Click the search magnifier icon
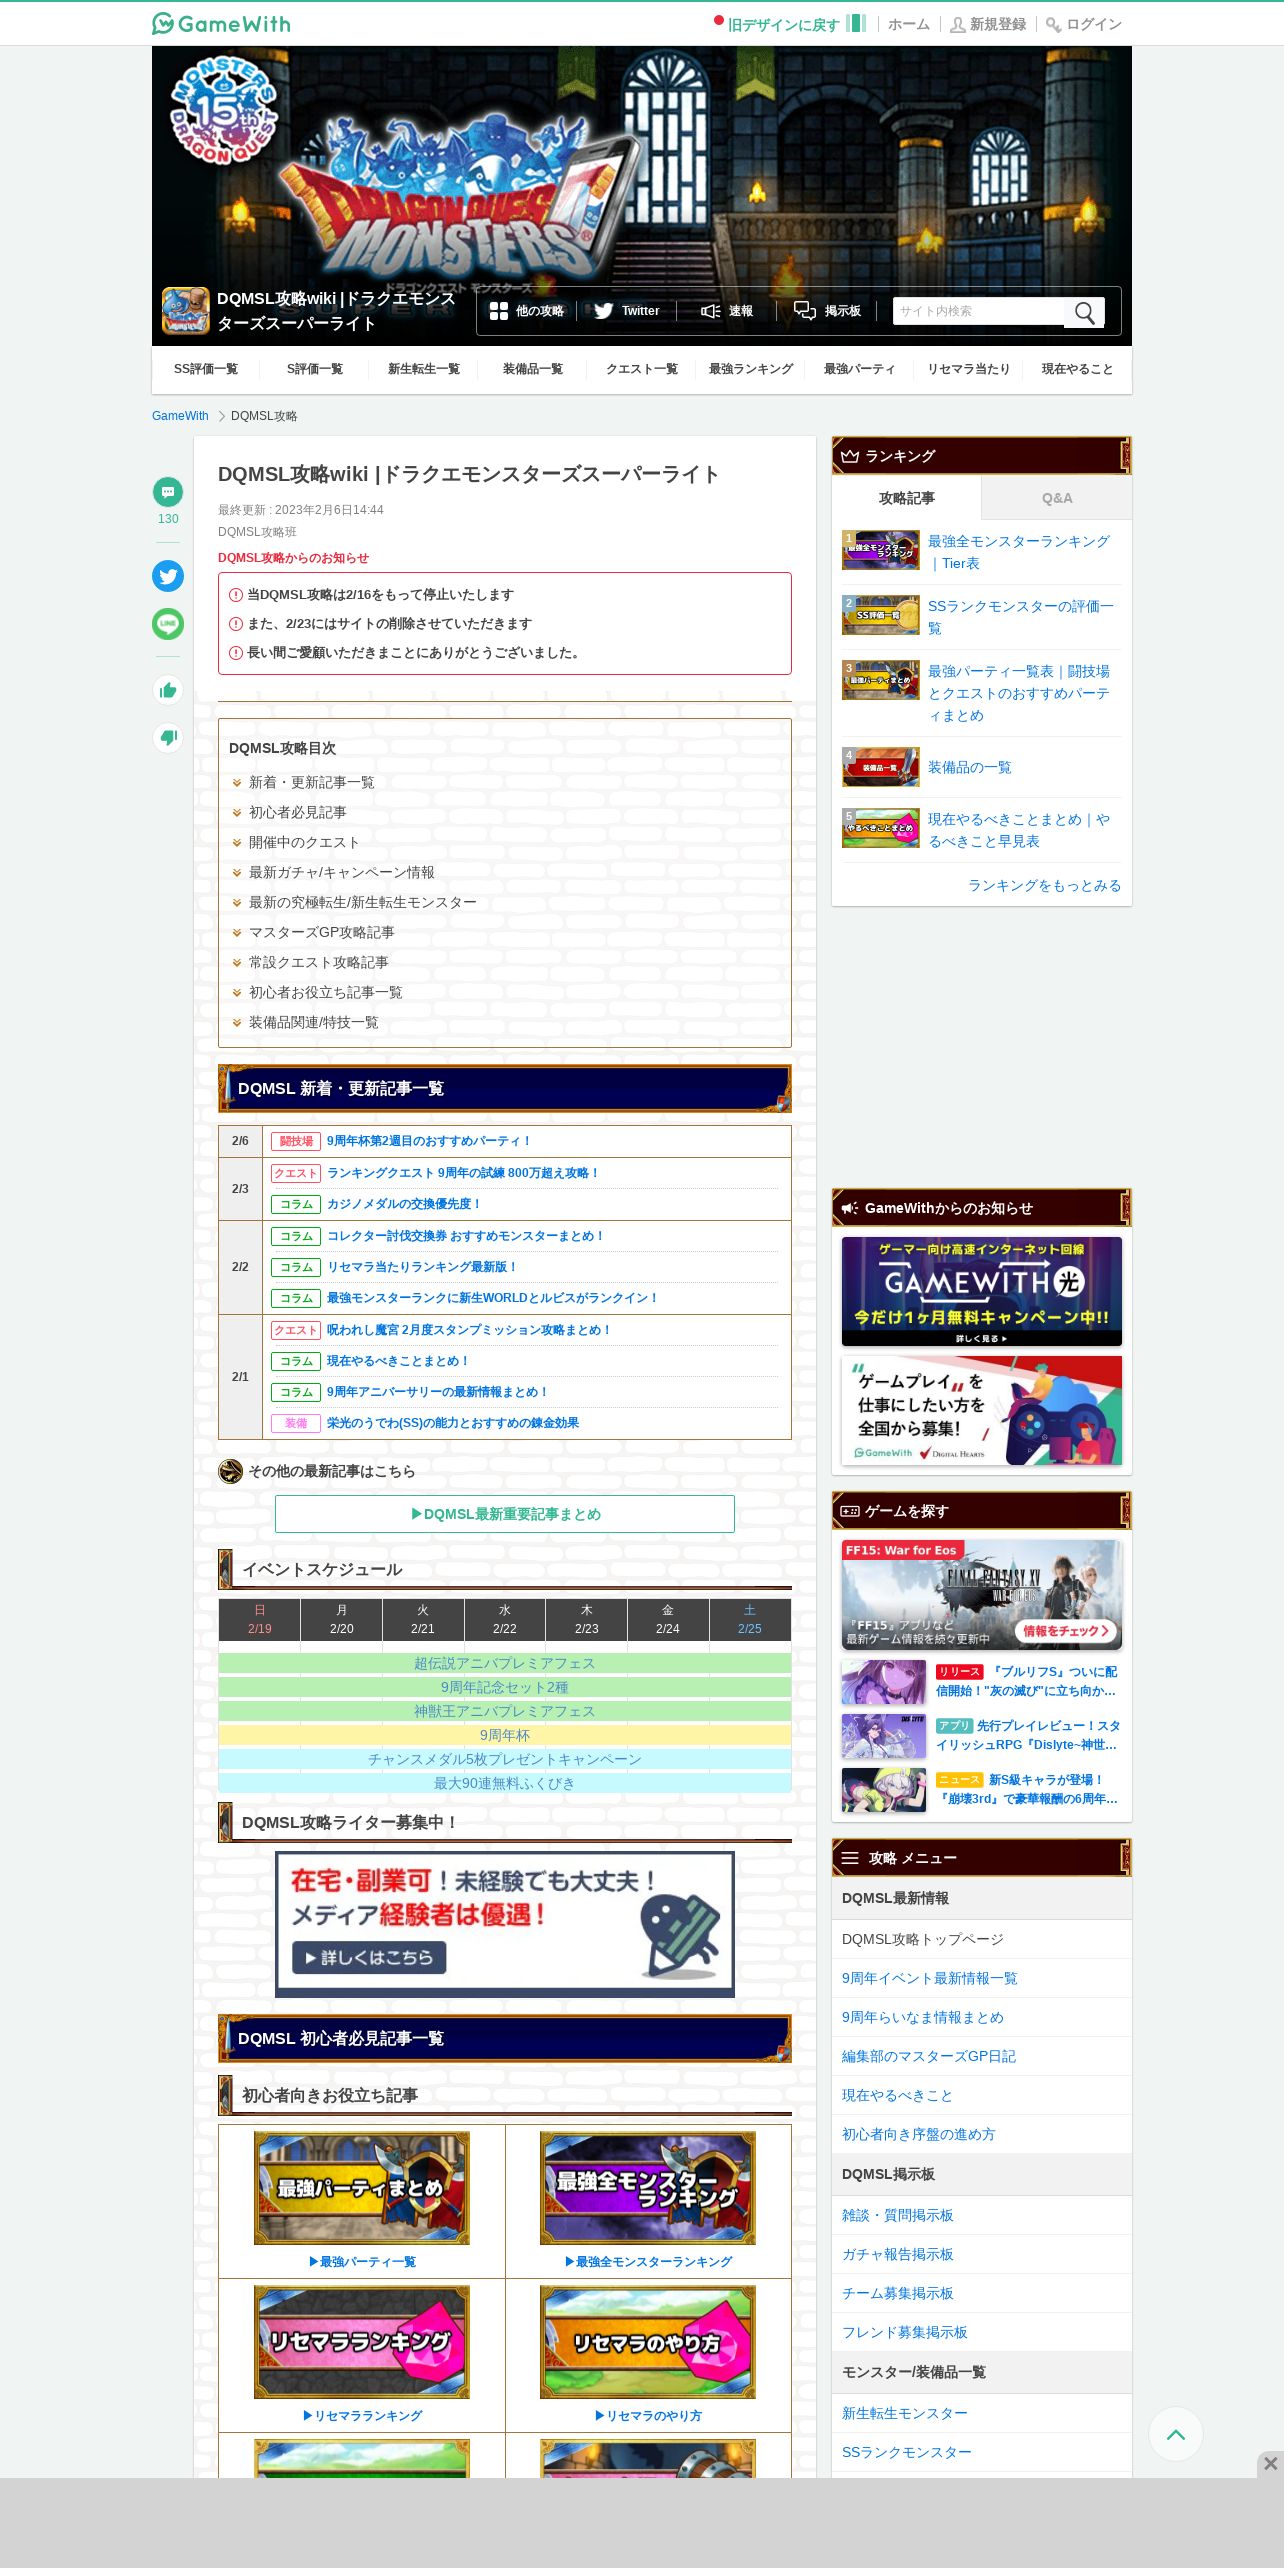 1085,313
